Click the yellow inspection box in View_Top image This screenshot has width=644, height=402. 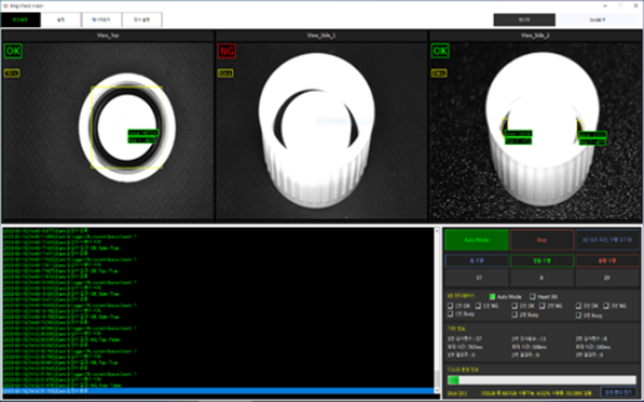126,127
